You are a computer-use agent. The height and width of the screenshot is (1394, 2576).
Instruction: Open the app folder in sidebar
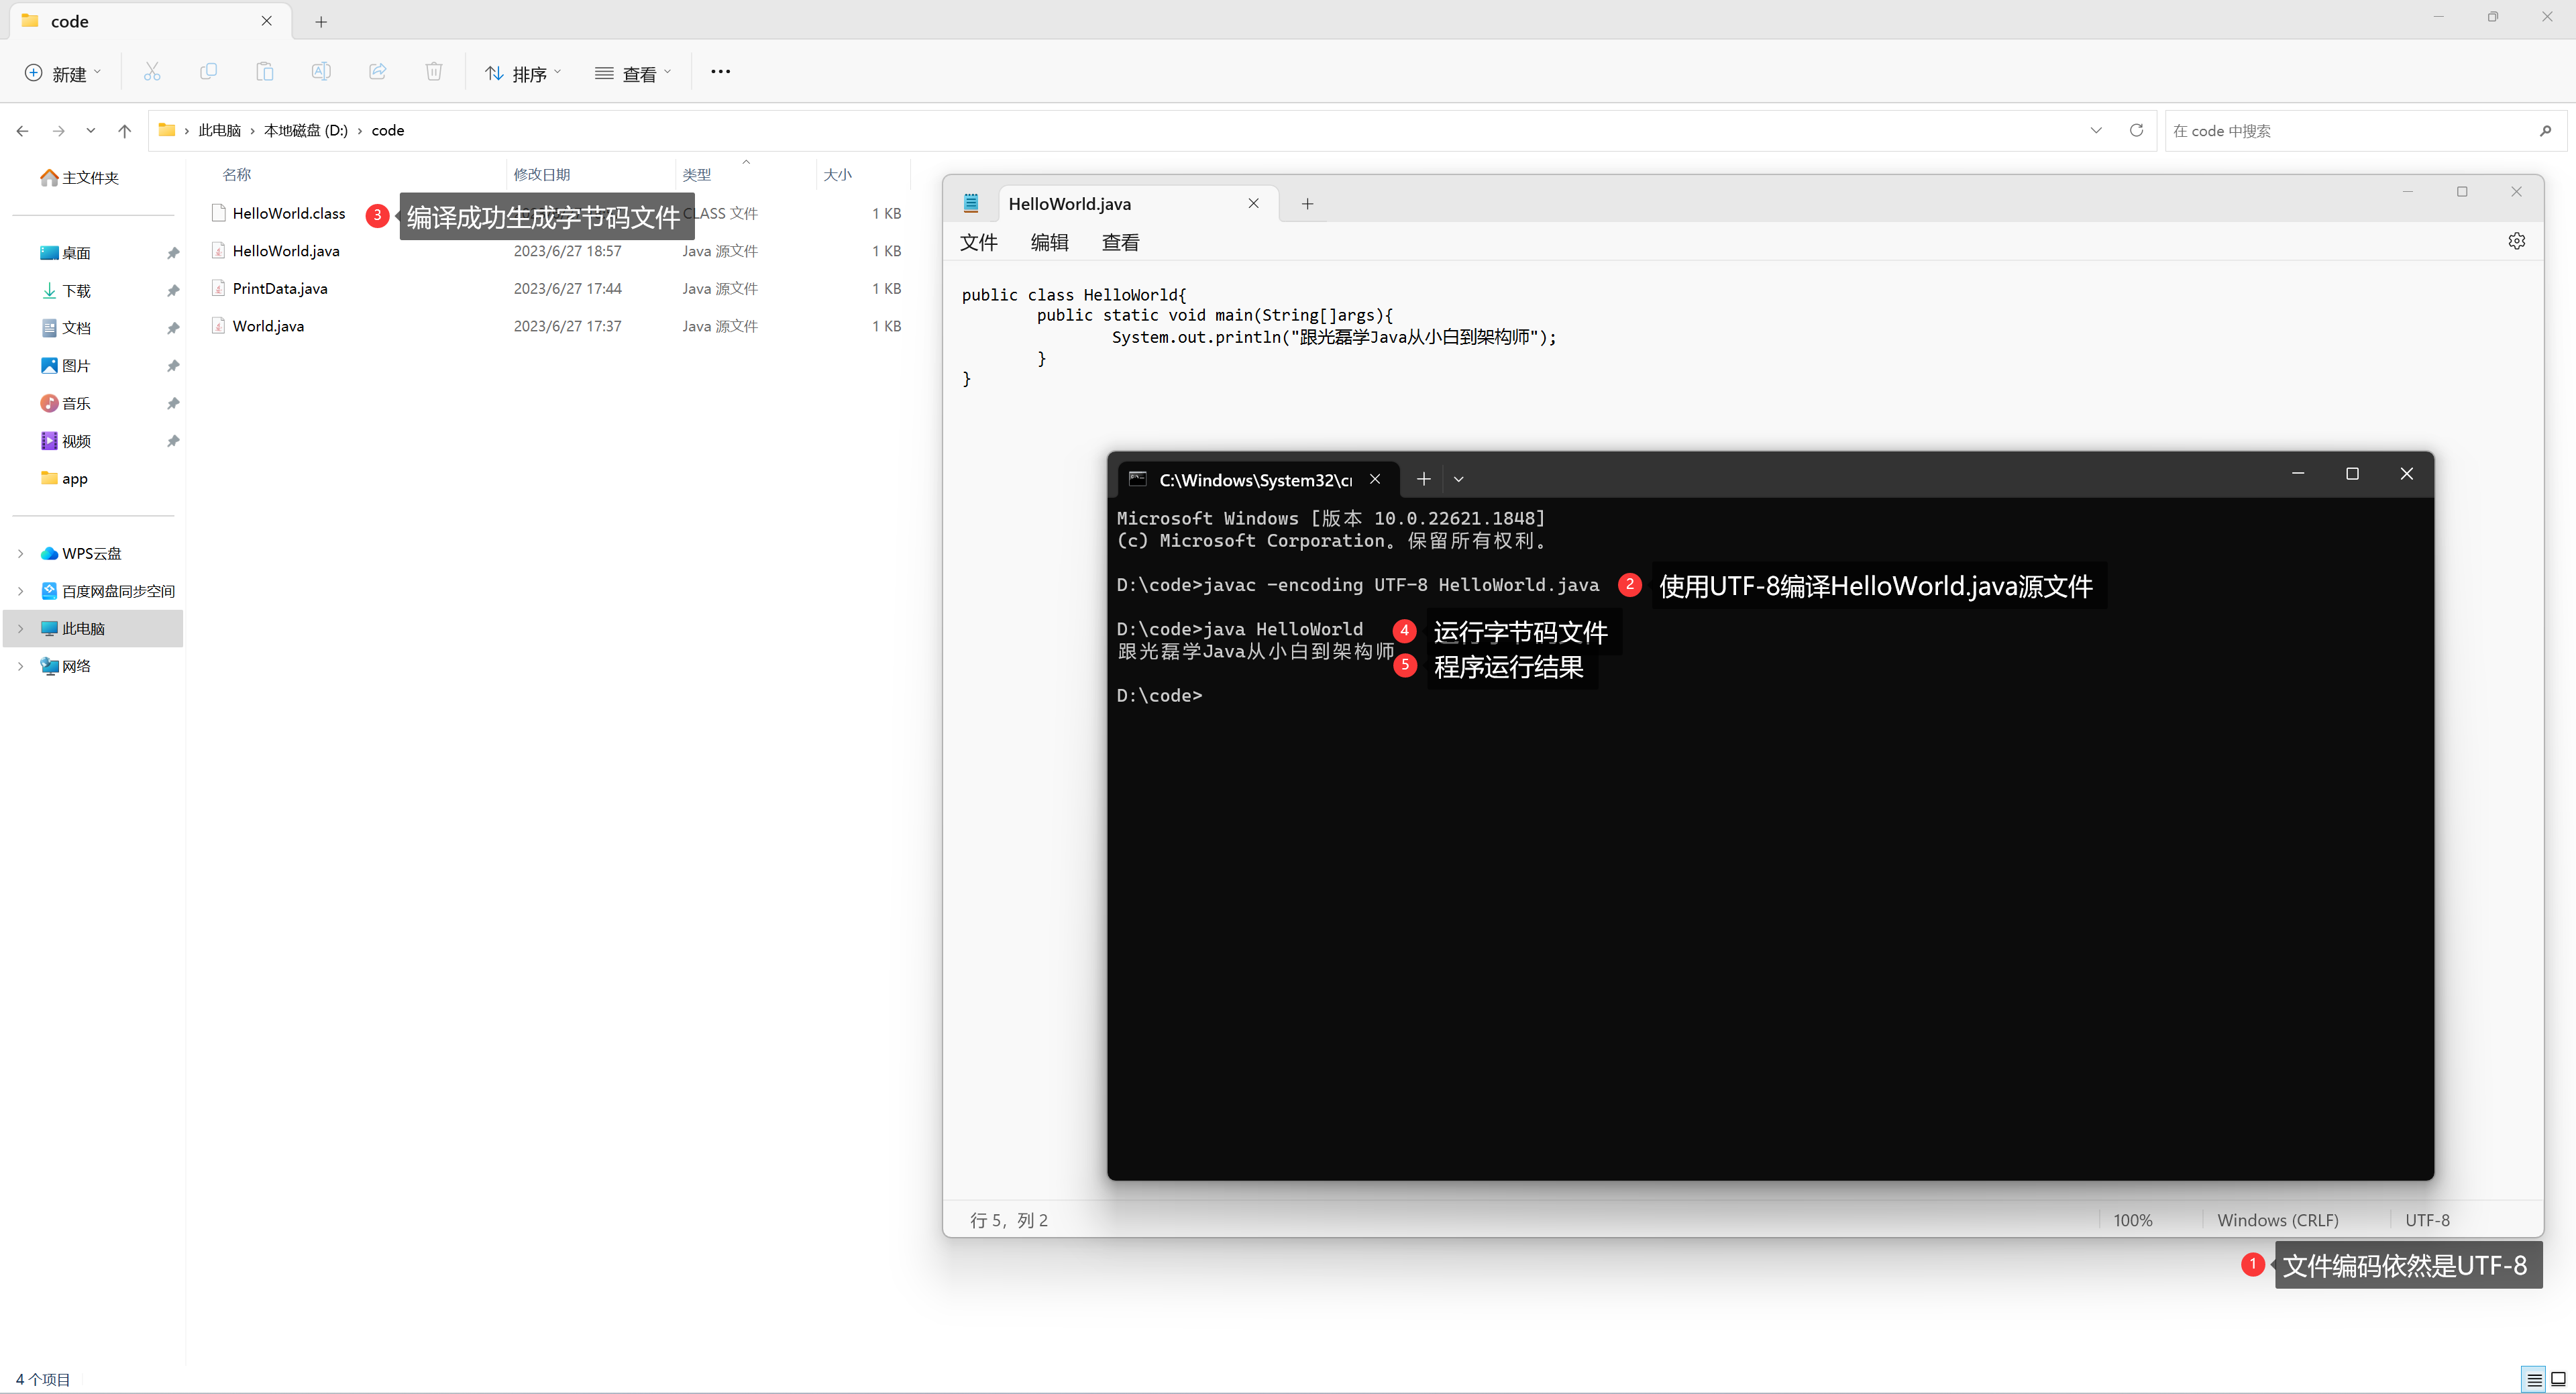click(64, 478)
